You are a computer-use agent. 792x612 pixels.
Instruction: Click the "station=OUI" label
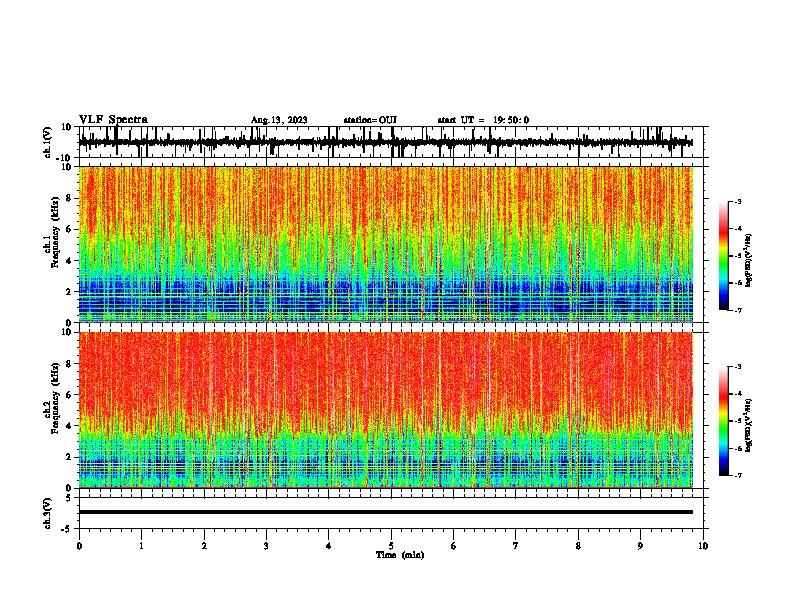[370, 120]
